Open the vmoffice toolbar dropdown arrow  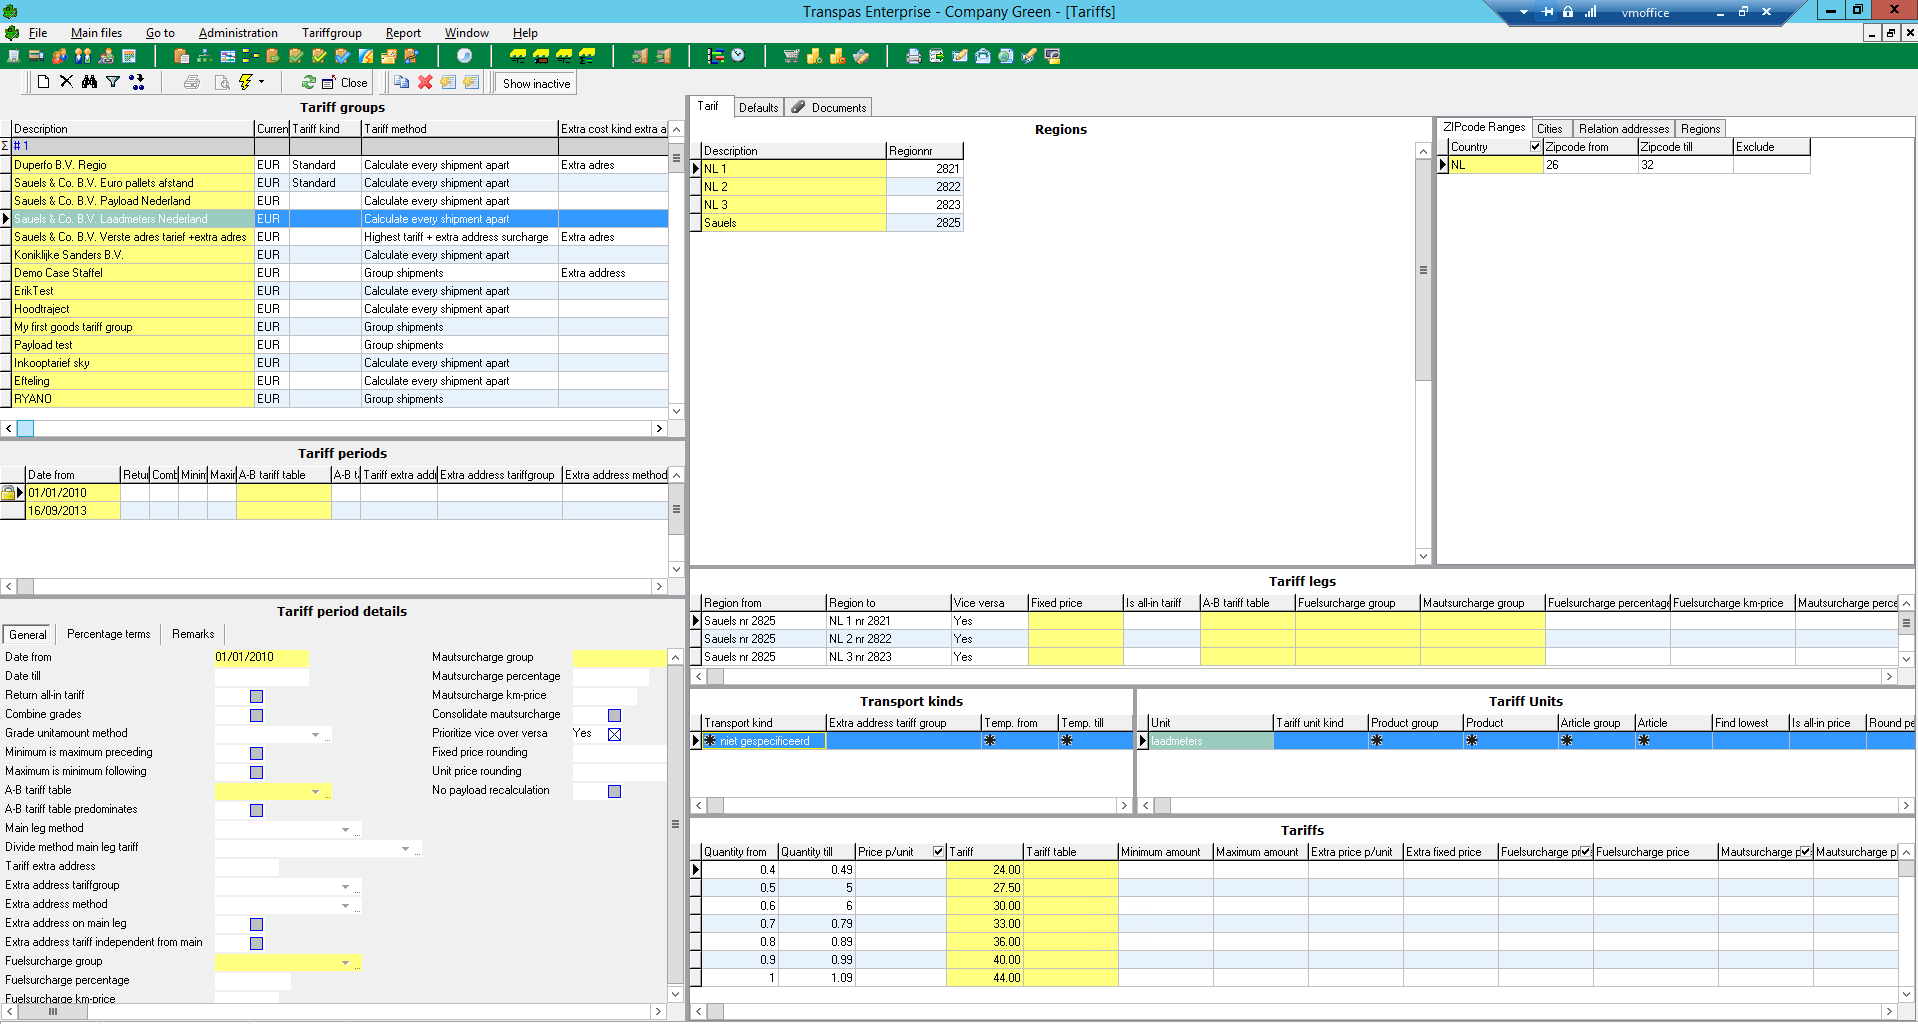[x=1523, y=12]
